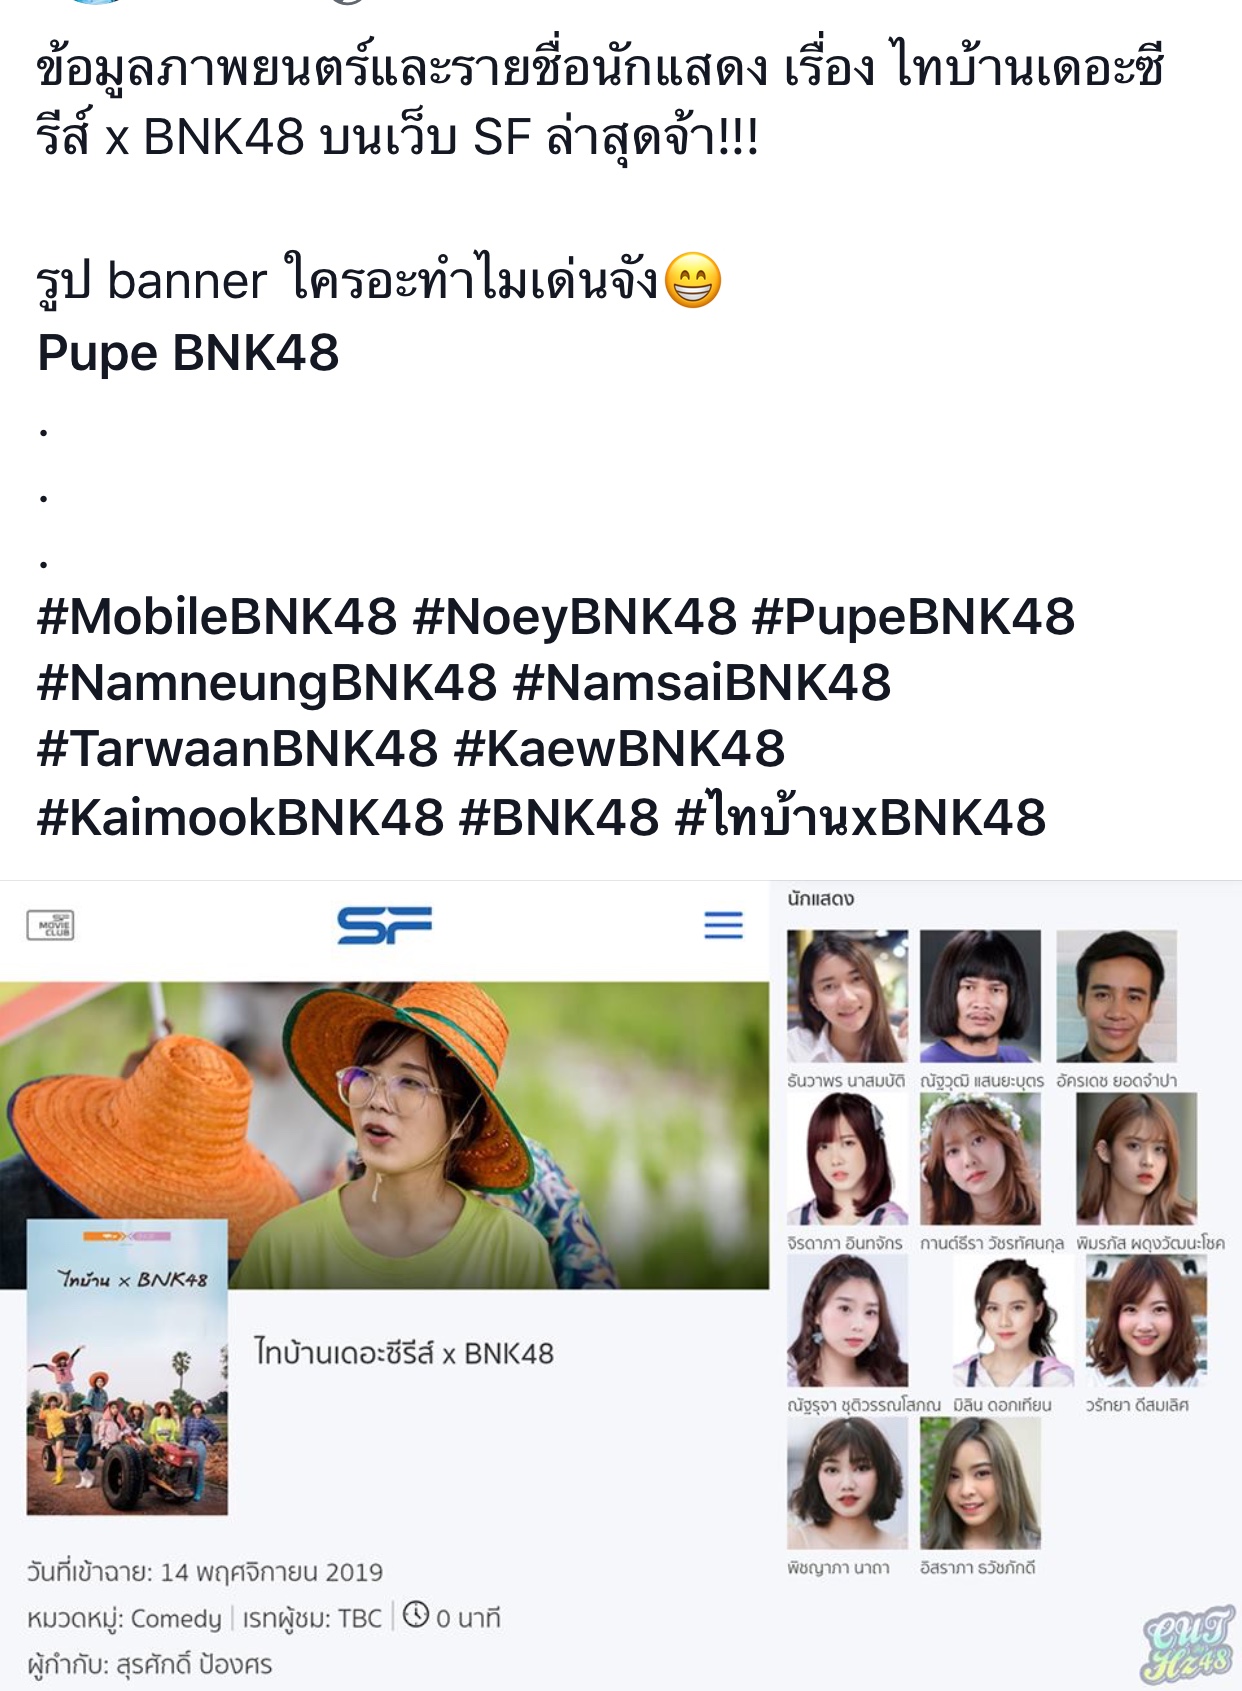Viewport: 1242px width, 1691px height.
Task: Select the #PupeBNK48 hashtag
Action: pos(913,616)
